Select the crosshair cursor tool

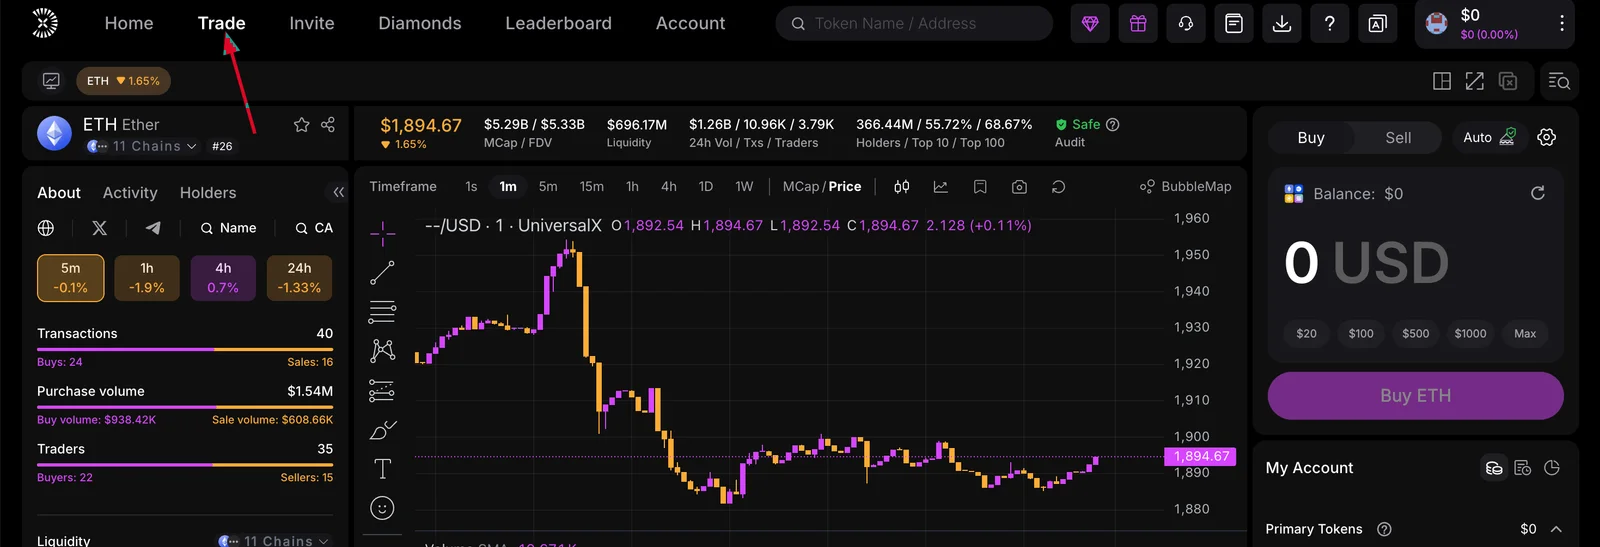pyautogui.click(x=383, y=234)
